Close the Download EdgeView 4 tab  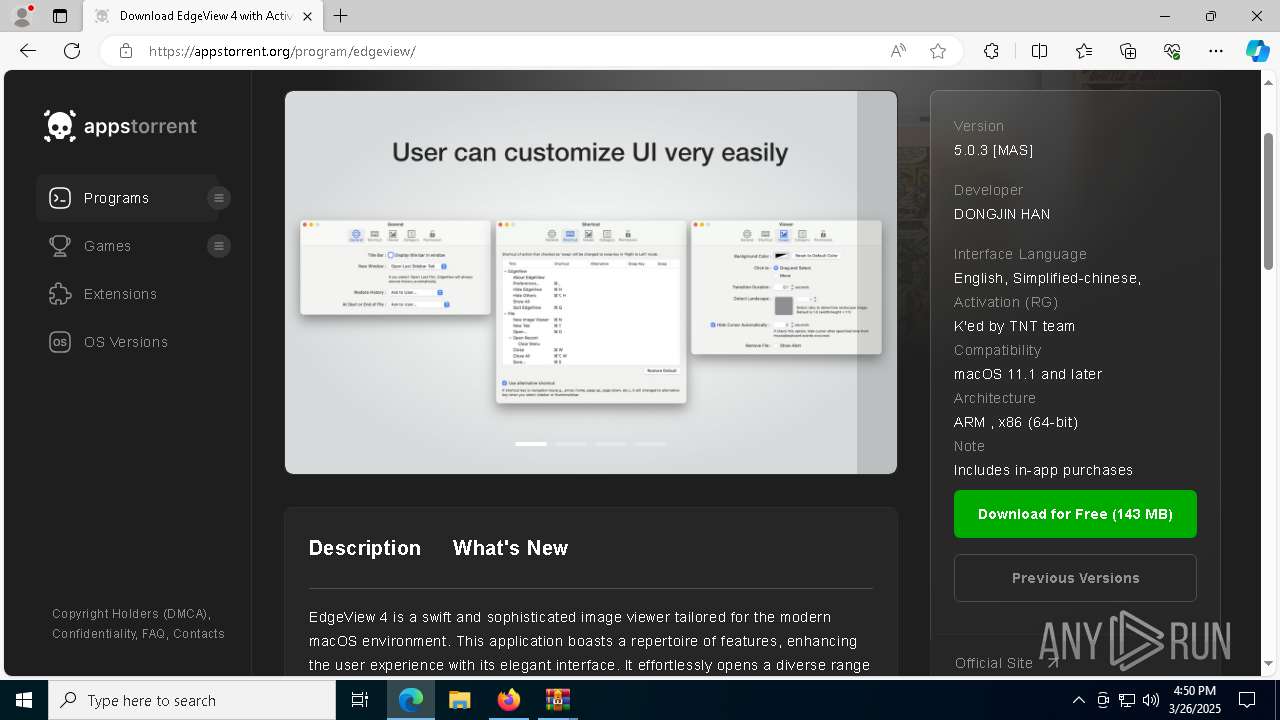[x=309, y=16]
